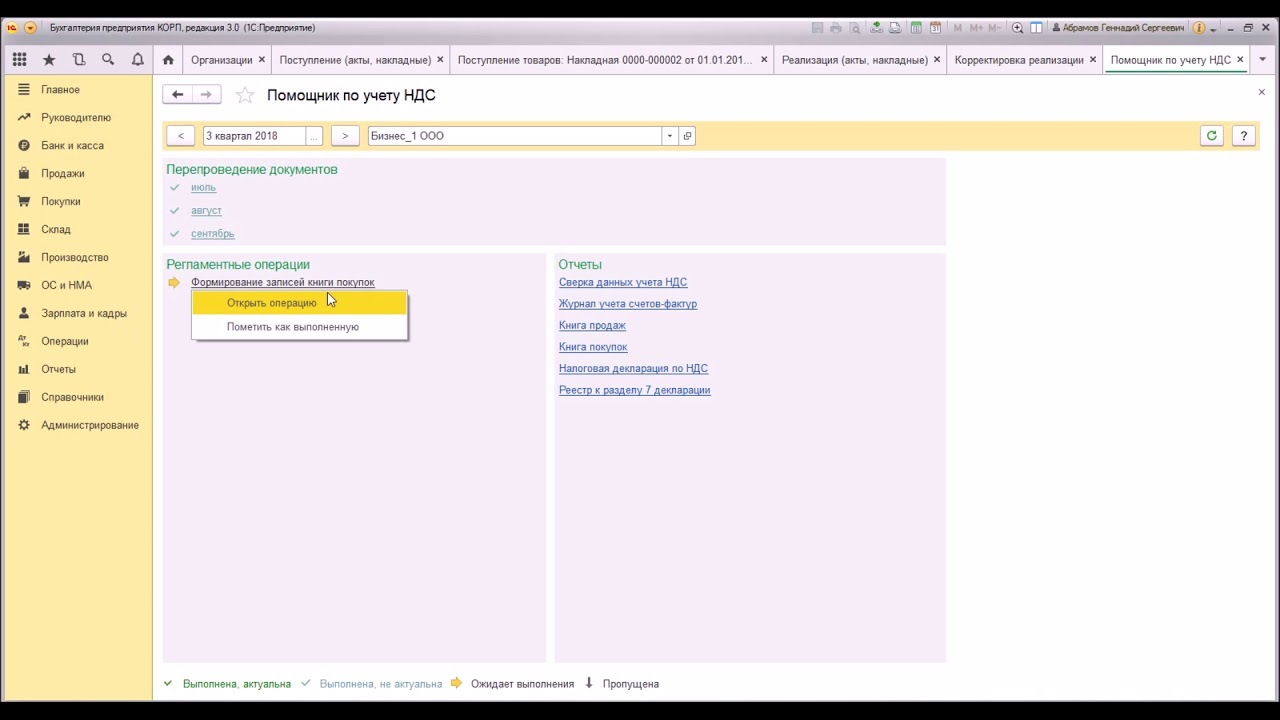The height and width of the screenshot is (720, 1280).
Task: Expand the title bar service menu arrow
Action: pyautogui.click(x=1212, y=28)
